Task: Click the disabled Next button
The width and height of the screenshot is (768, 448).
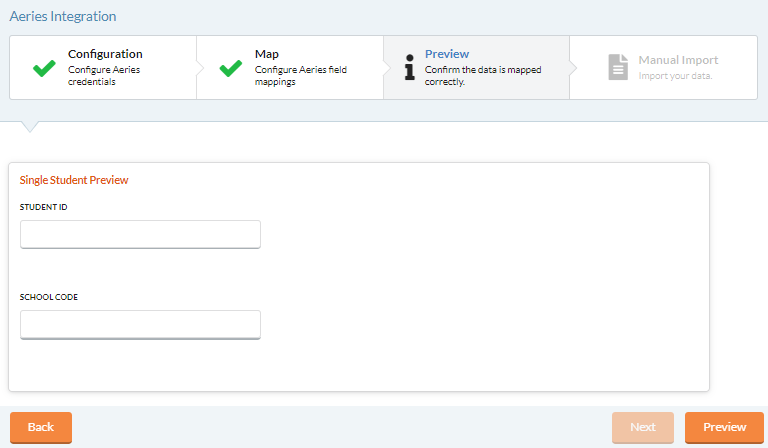Action: tap(643, 427)
